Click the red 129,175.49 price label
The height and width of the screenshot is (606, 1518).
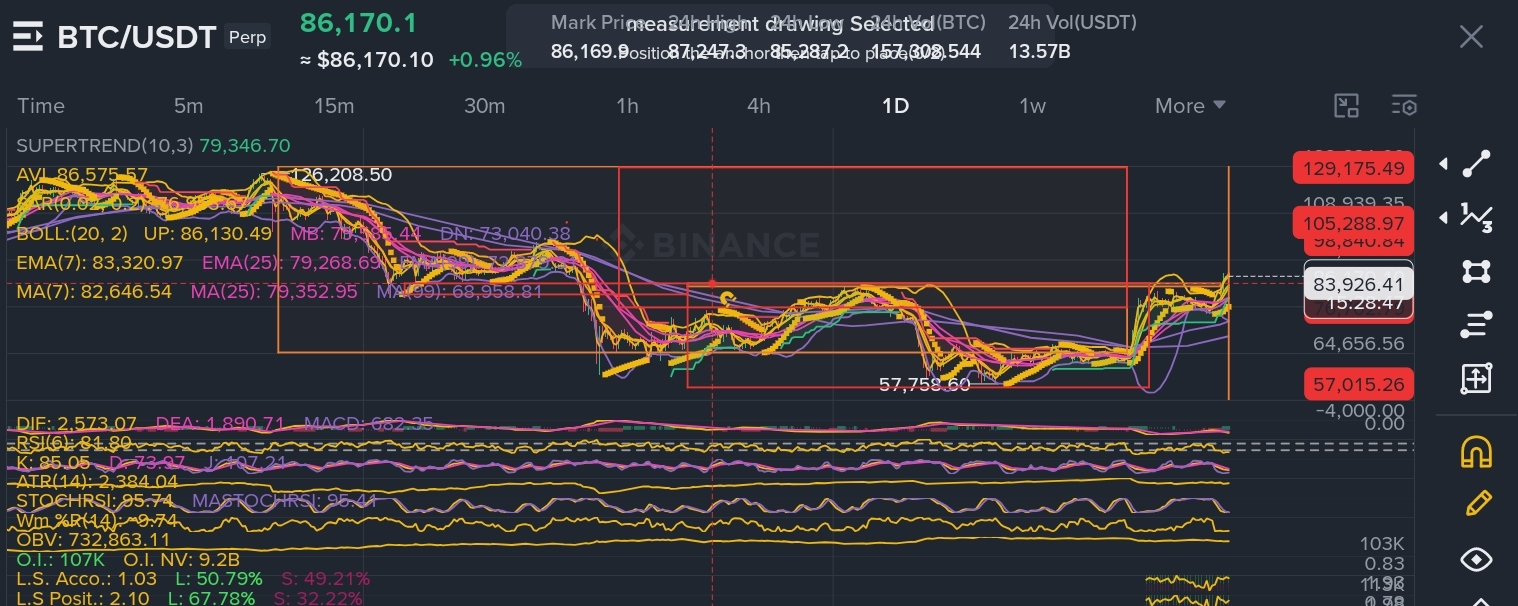tap(1353, 168)
